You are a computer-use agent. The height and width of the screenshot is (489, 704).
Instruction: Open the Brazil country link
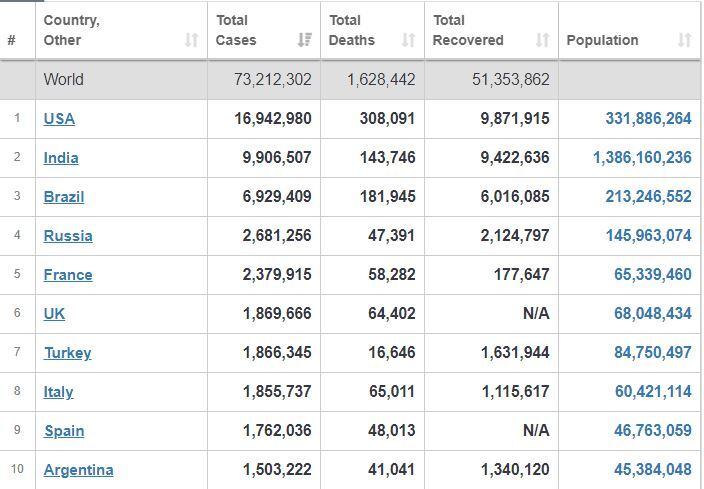64,197
